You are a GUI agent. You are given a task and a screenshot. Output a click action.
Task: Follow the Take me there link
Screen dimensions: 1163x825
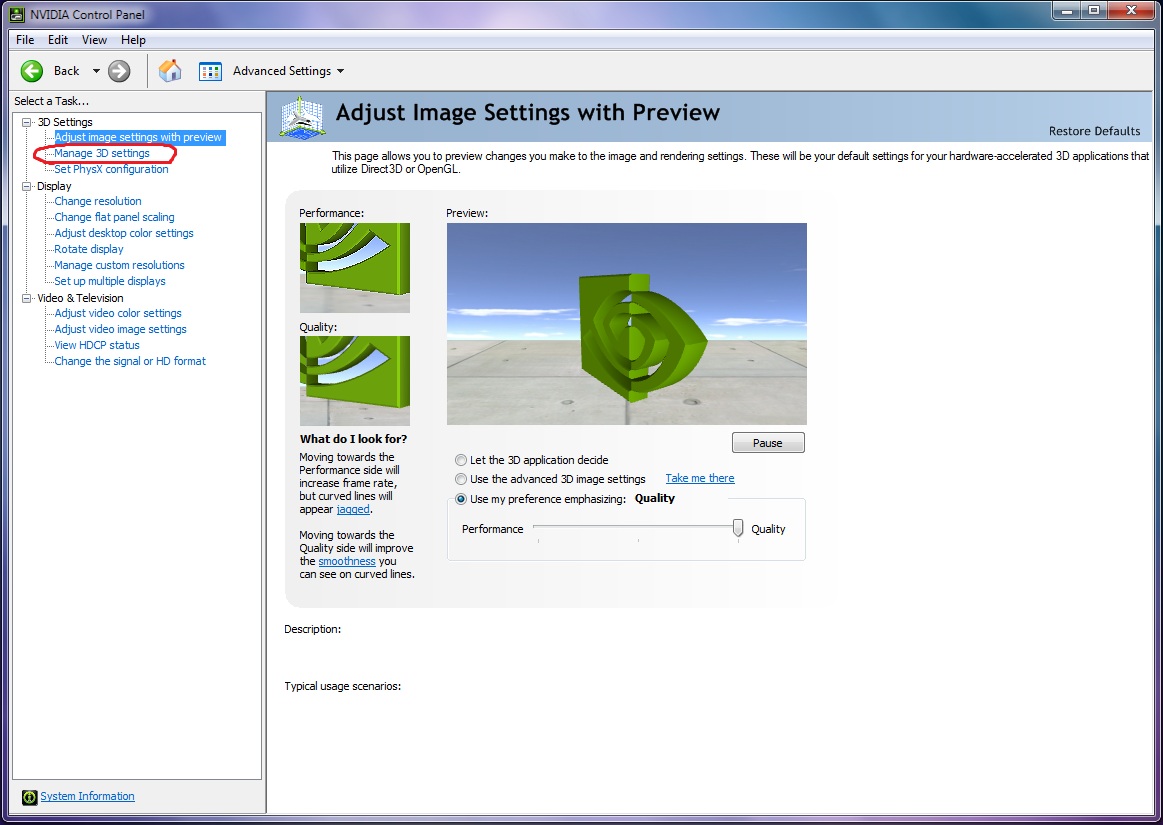click(x=699, y=479)
